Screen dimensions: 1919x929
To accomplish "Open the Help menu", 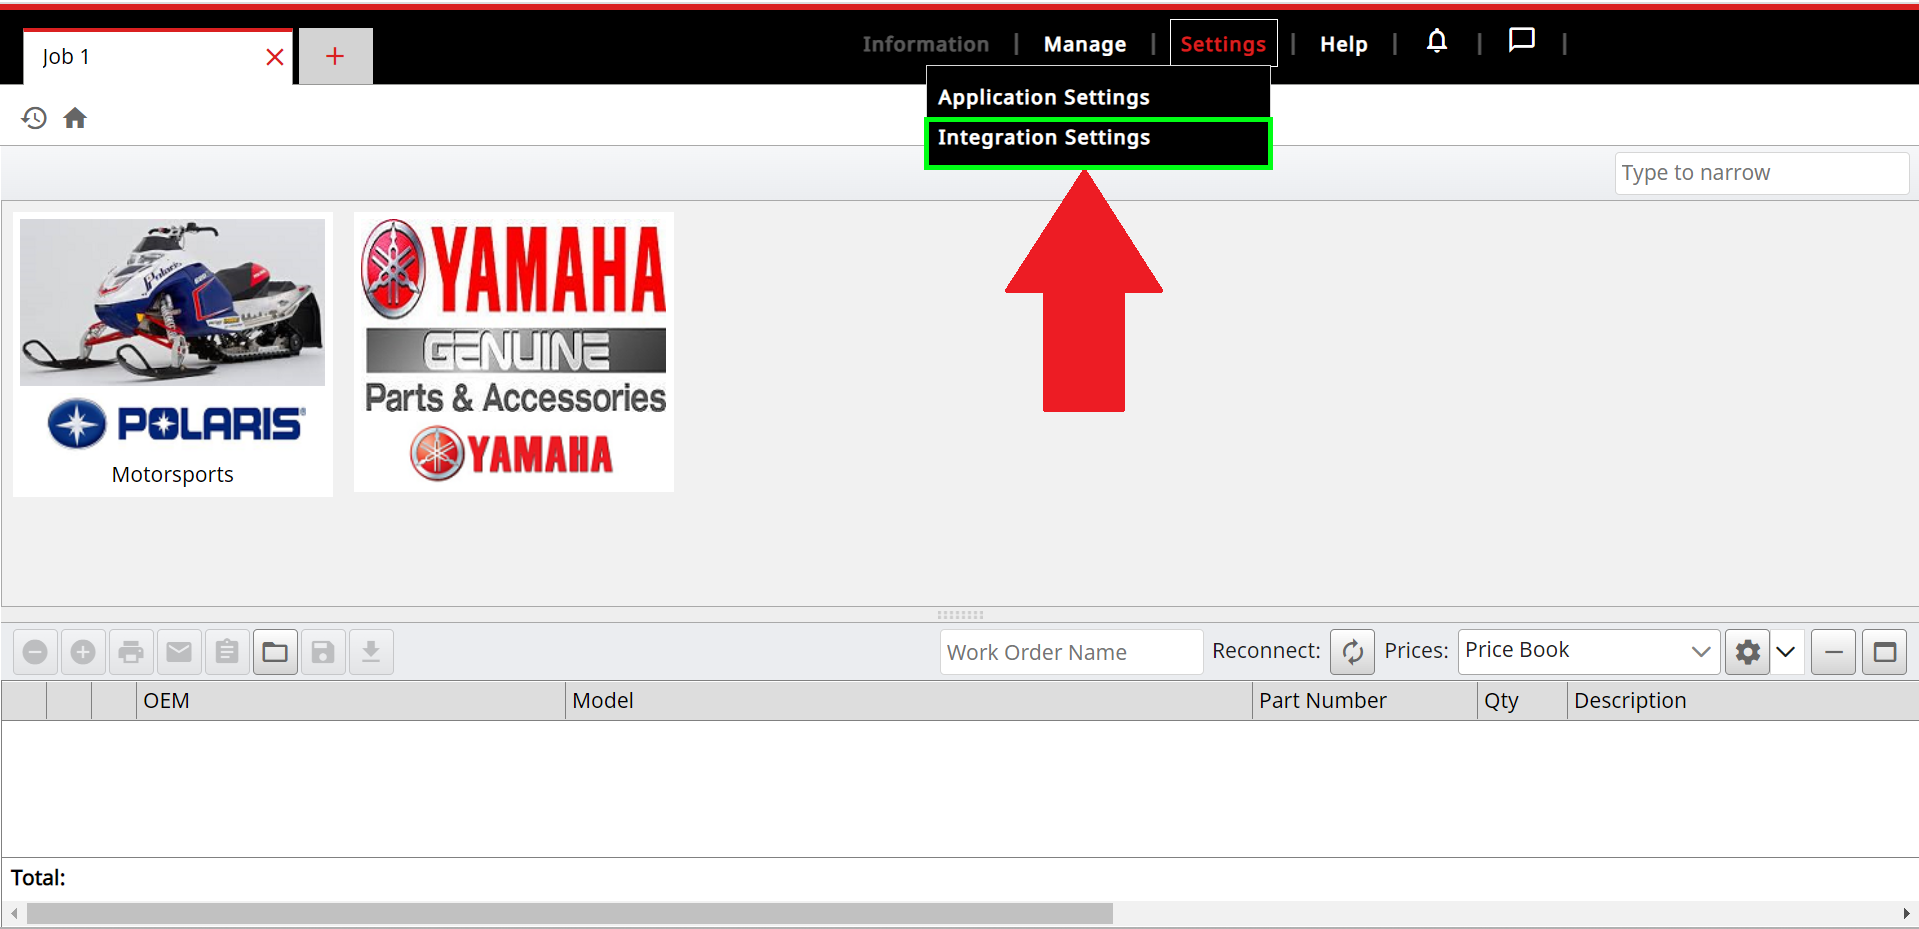I will click(x=1343, y=44).
